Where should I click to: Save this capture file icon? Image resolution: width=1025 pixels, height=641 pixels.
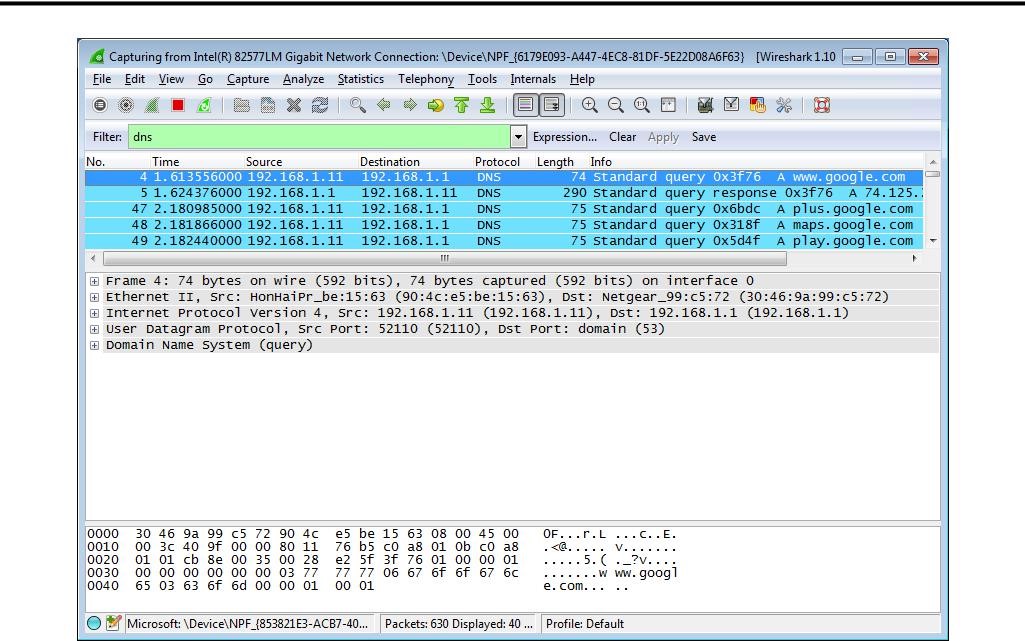(267, 105)
